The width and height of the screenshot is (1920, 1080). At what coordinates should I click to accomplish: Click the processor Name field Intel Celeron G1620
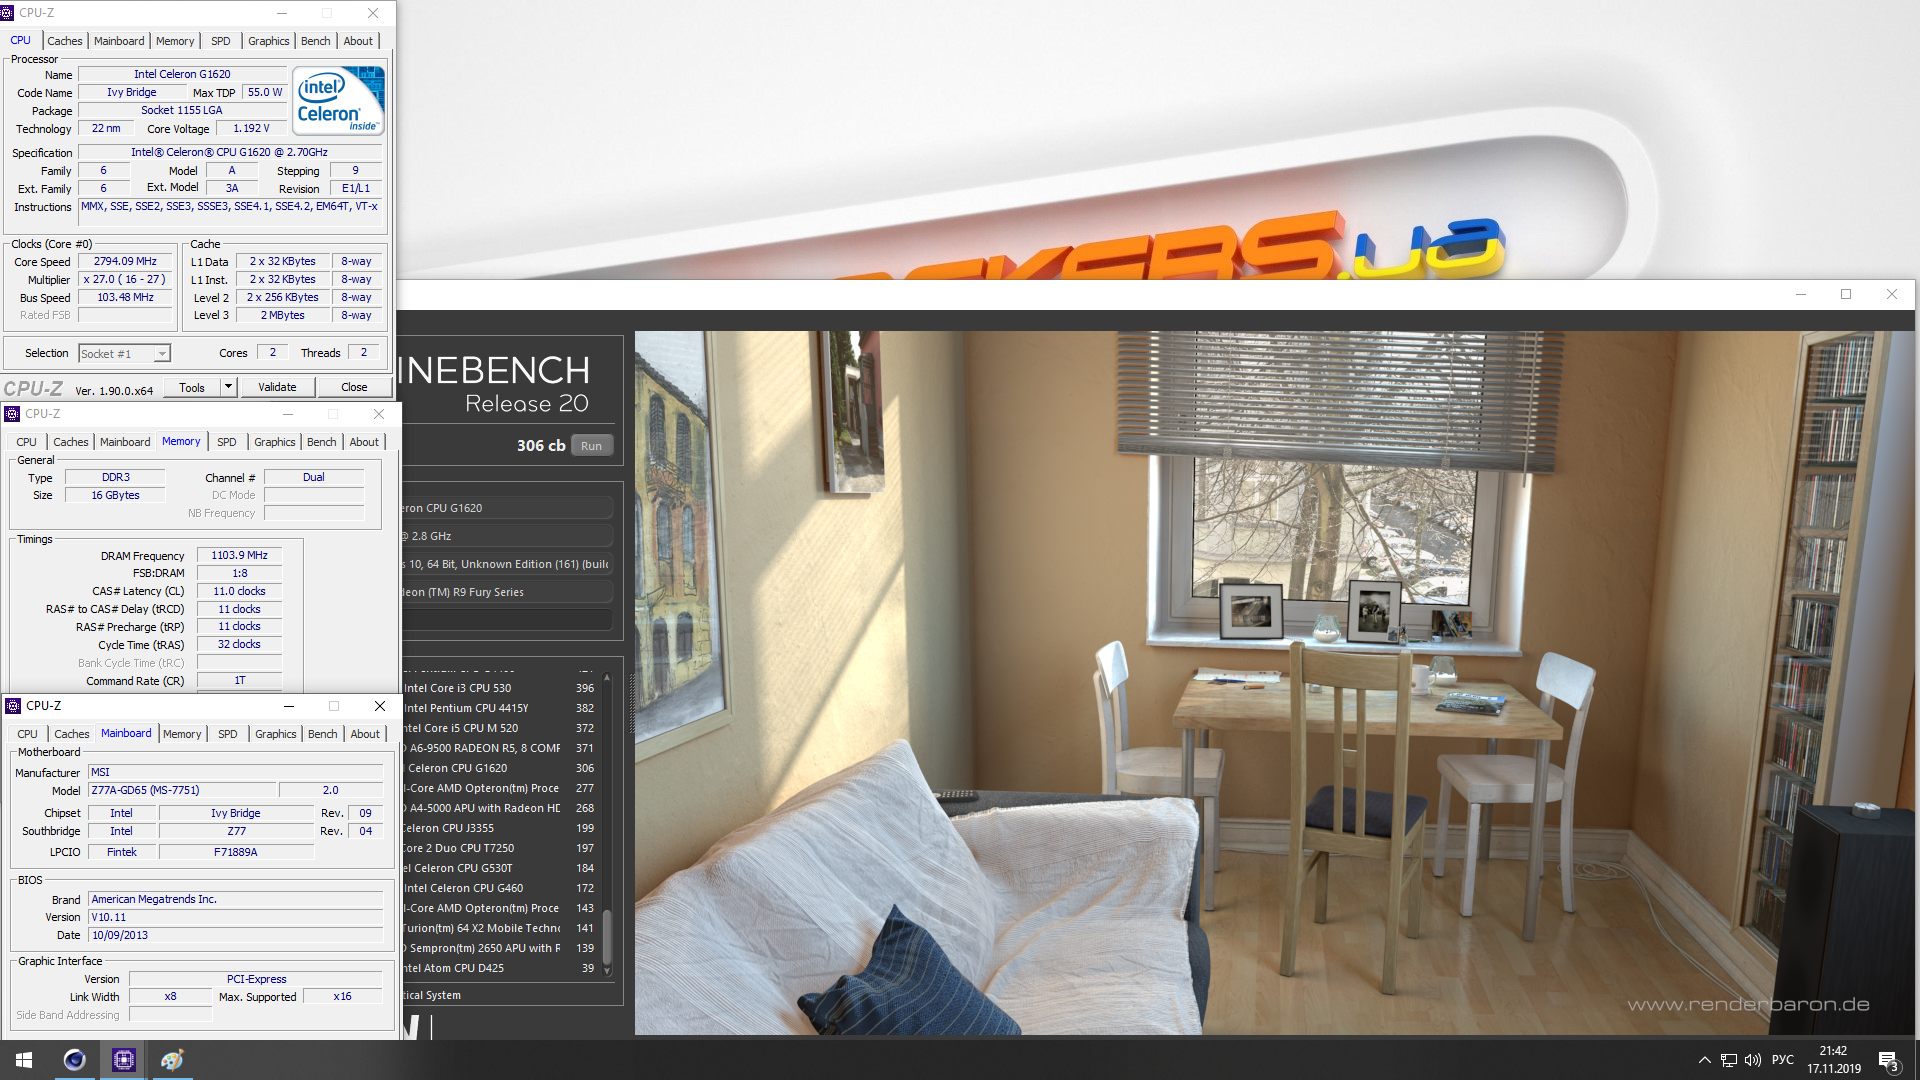182,74
